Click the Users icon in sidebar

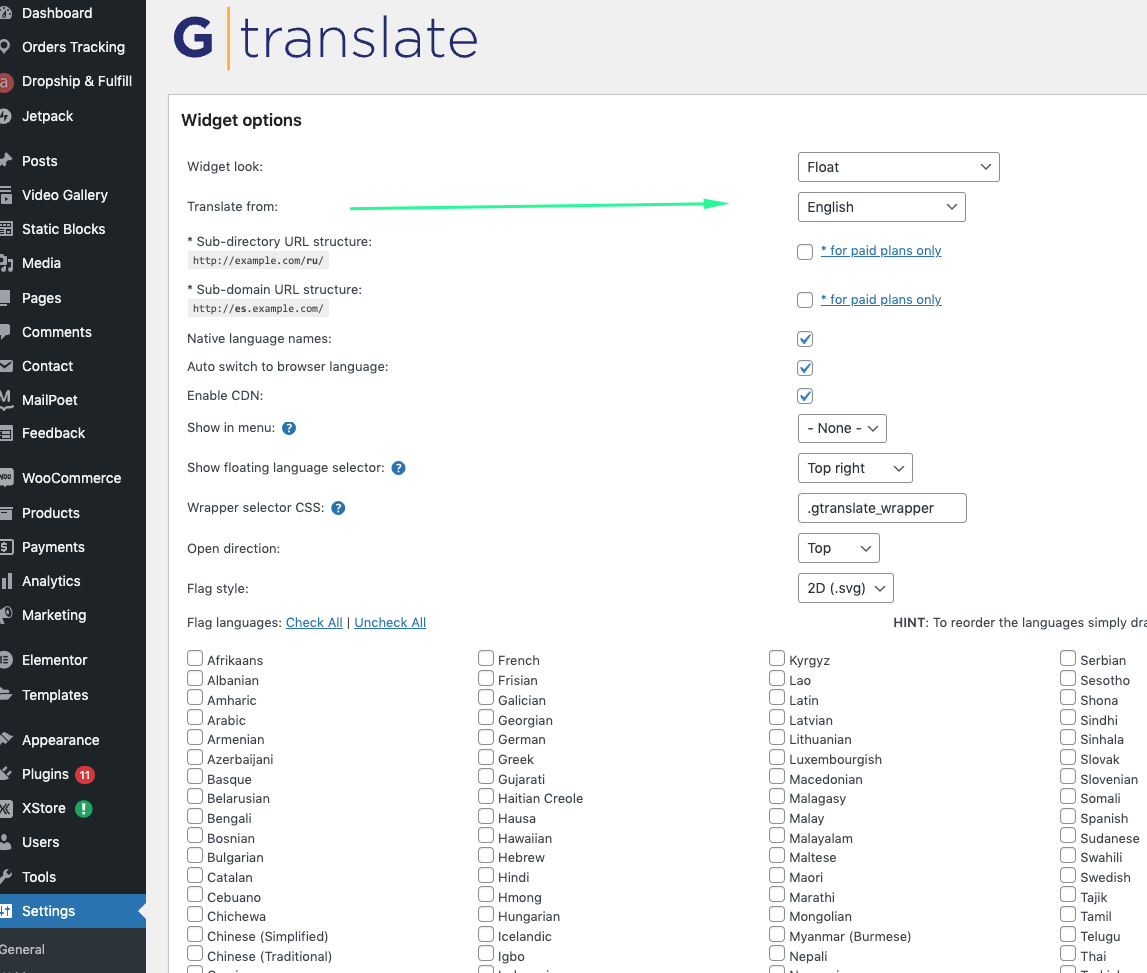(6, 843)
